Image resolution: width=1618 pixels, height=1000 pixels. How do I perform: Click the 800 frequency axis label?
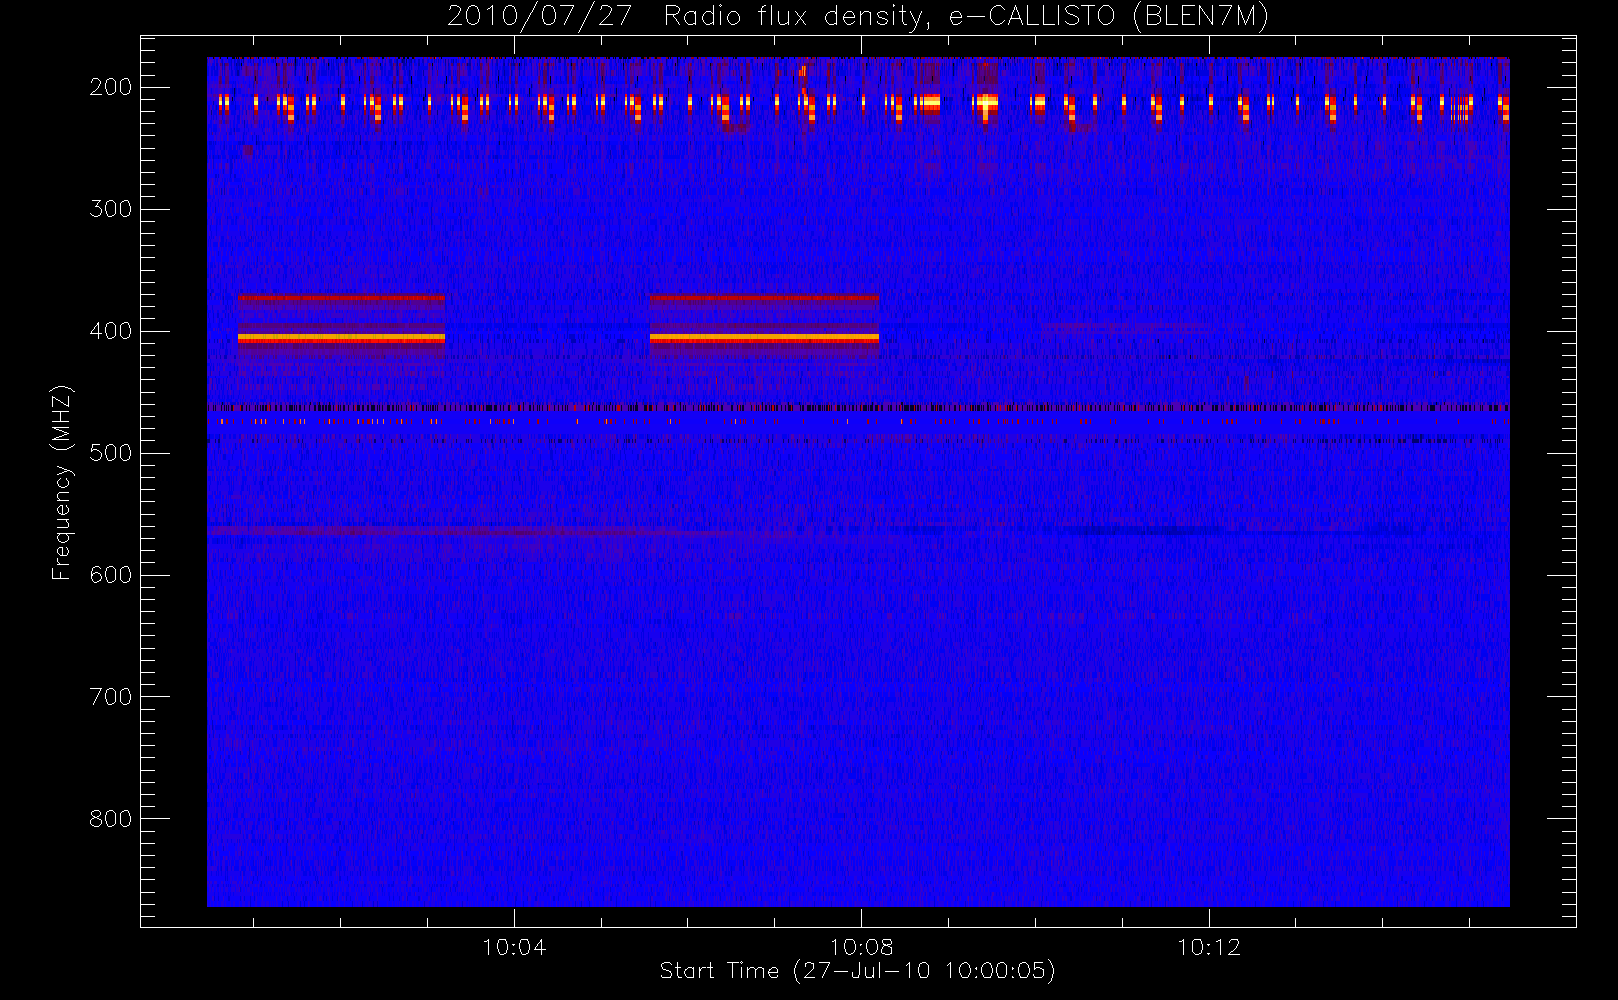click(110, 819)
